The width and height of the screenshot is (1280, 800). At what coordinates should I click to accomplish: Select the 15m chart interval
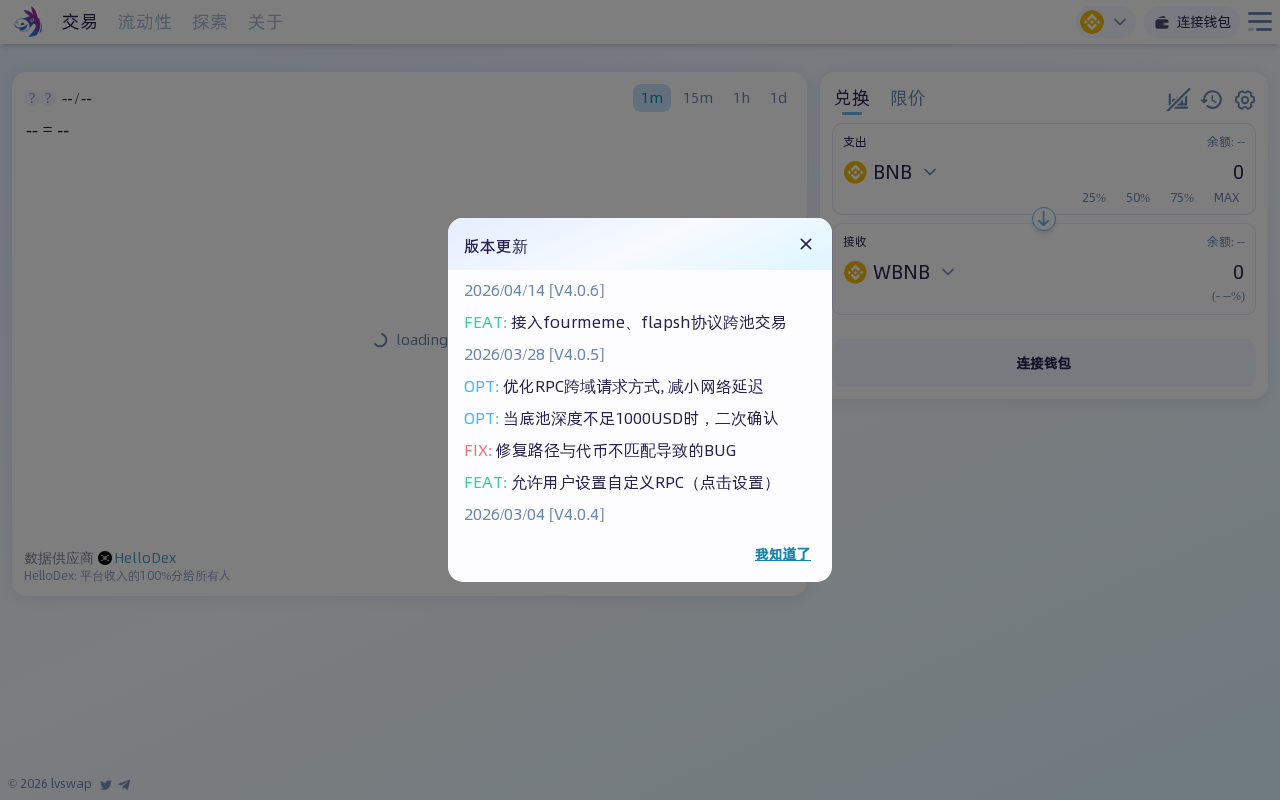coord(698,98)
